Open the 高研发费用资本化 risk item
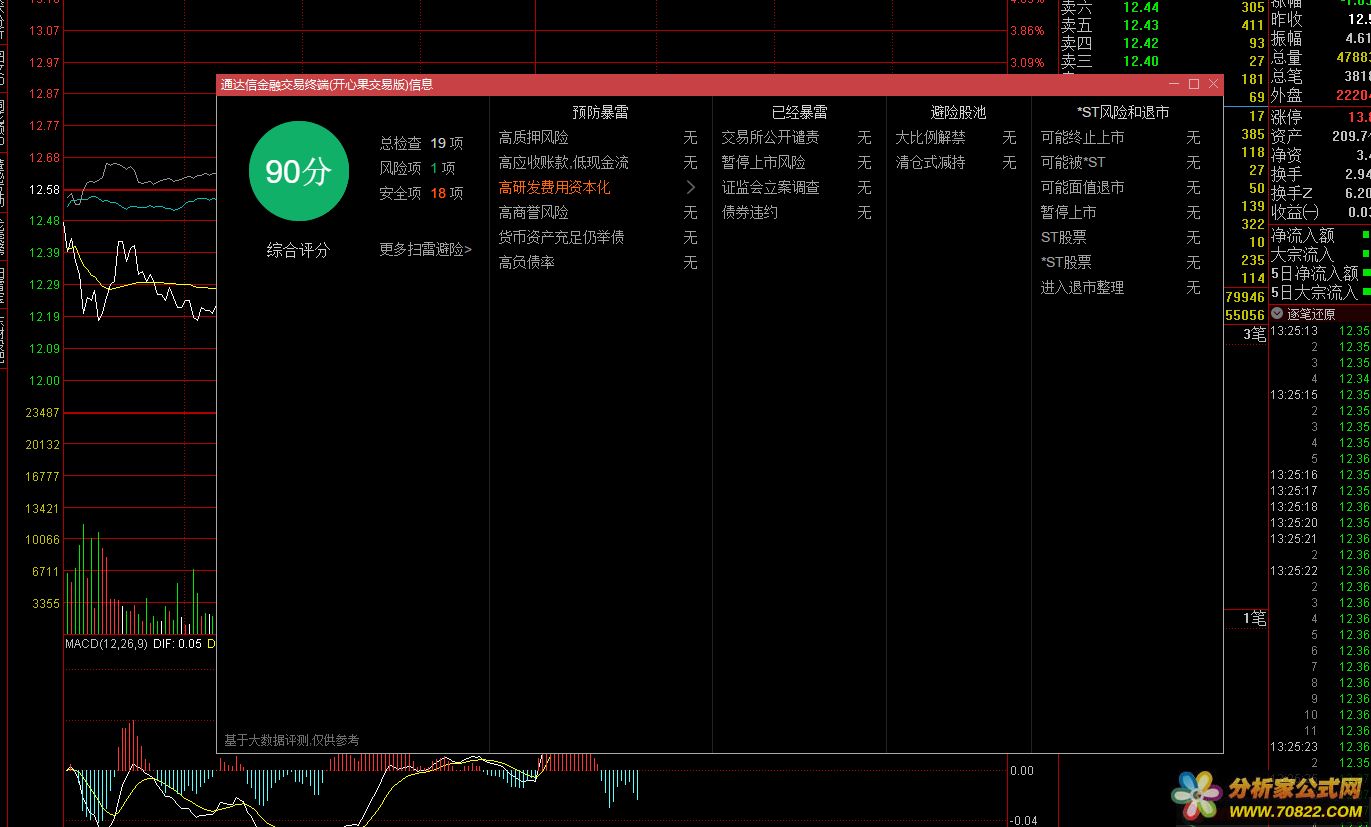Viewport: 1371px width, 827px height. pos(554,187)
